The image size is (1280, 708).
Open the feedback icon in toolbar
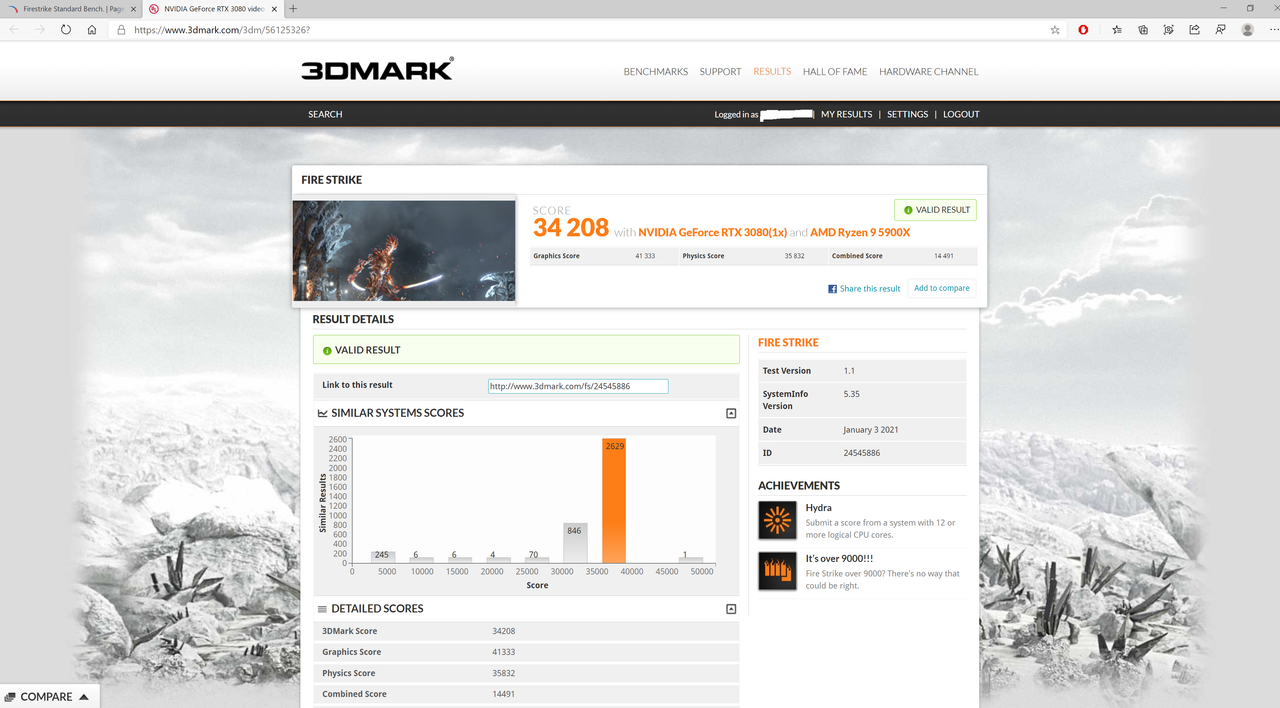(x=1220, y=30)
